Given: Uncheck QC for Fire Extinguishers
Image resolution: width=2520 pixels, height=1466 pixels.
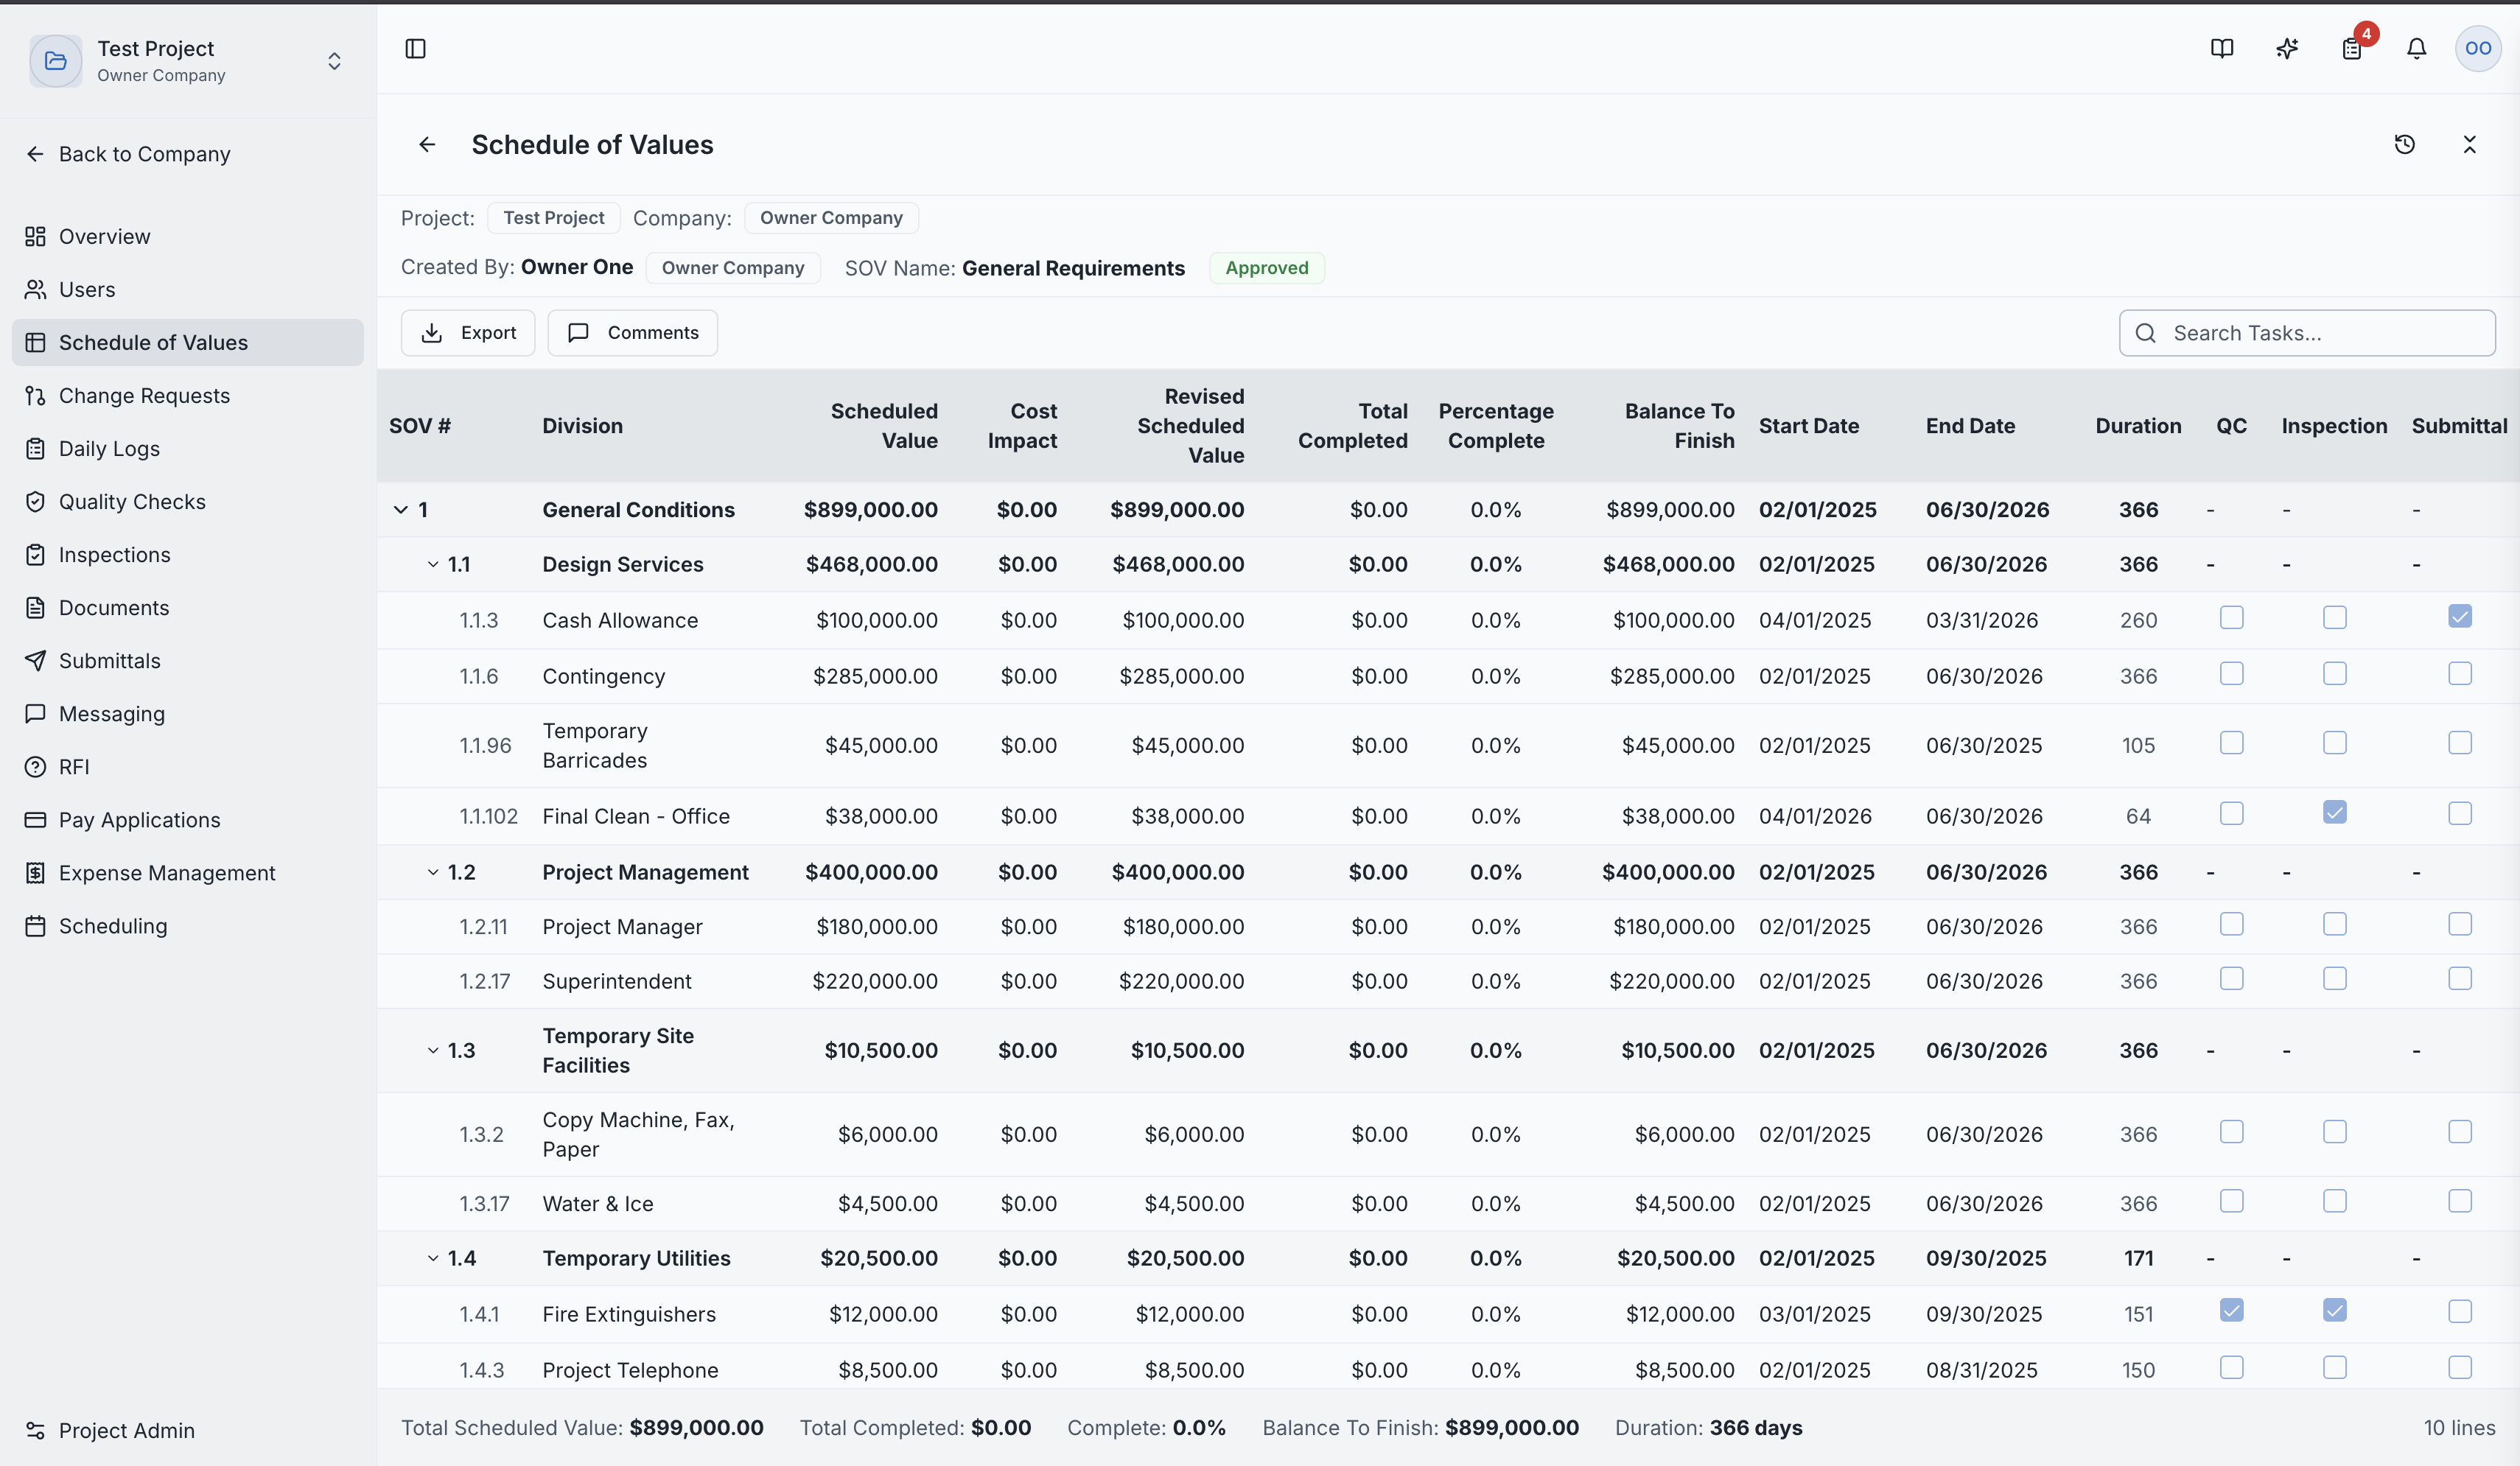Looking at the screenshot, I should pyautogui.click(x=2231, y=1311).
